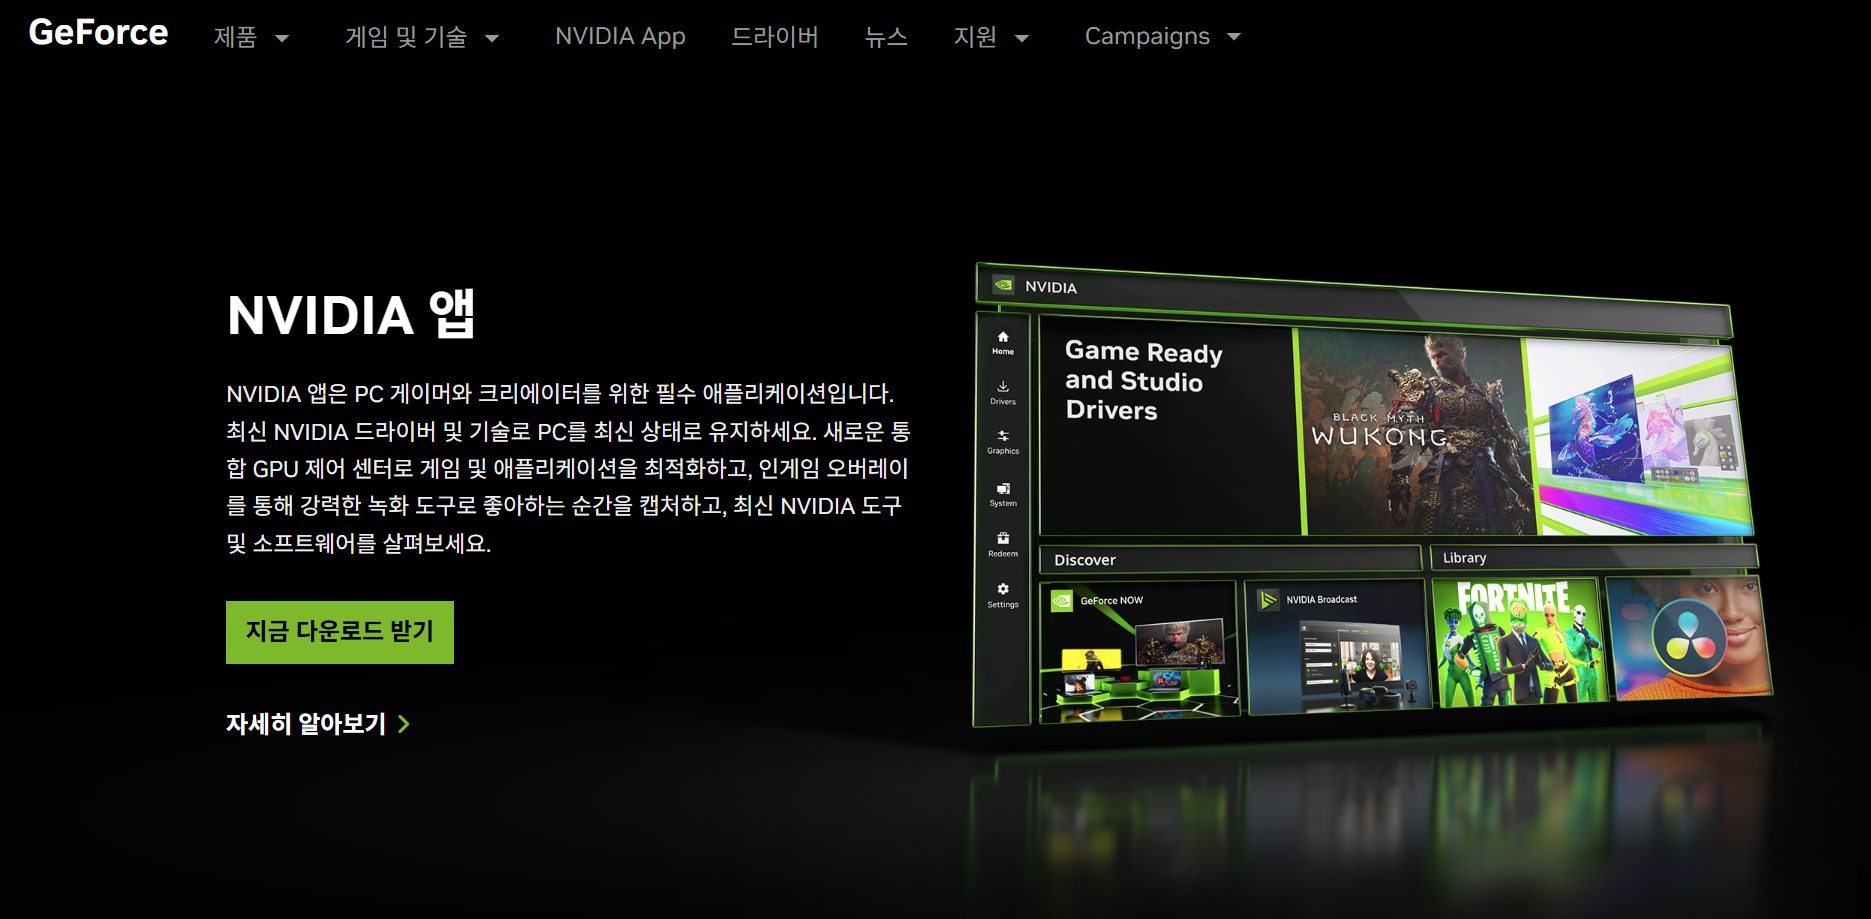Open the GeForce logo home link
The width and height of the screenshot is (1871, 919).
coord(98,33)
